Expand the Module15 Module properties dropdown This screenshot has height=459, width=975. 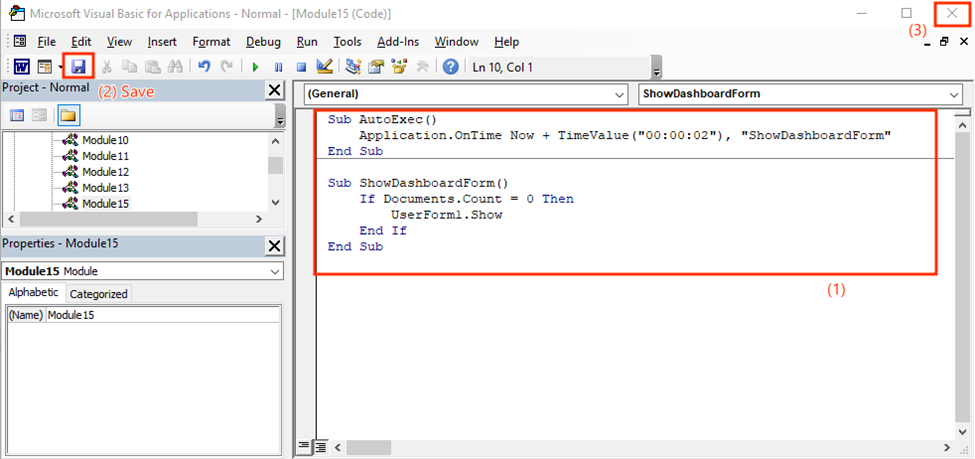coord(275,271)
